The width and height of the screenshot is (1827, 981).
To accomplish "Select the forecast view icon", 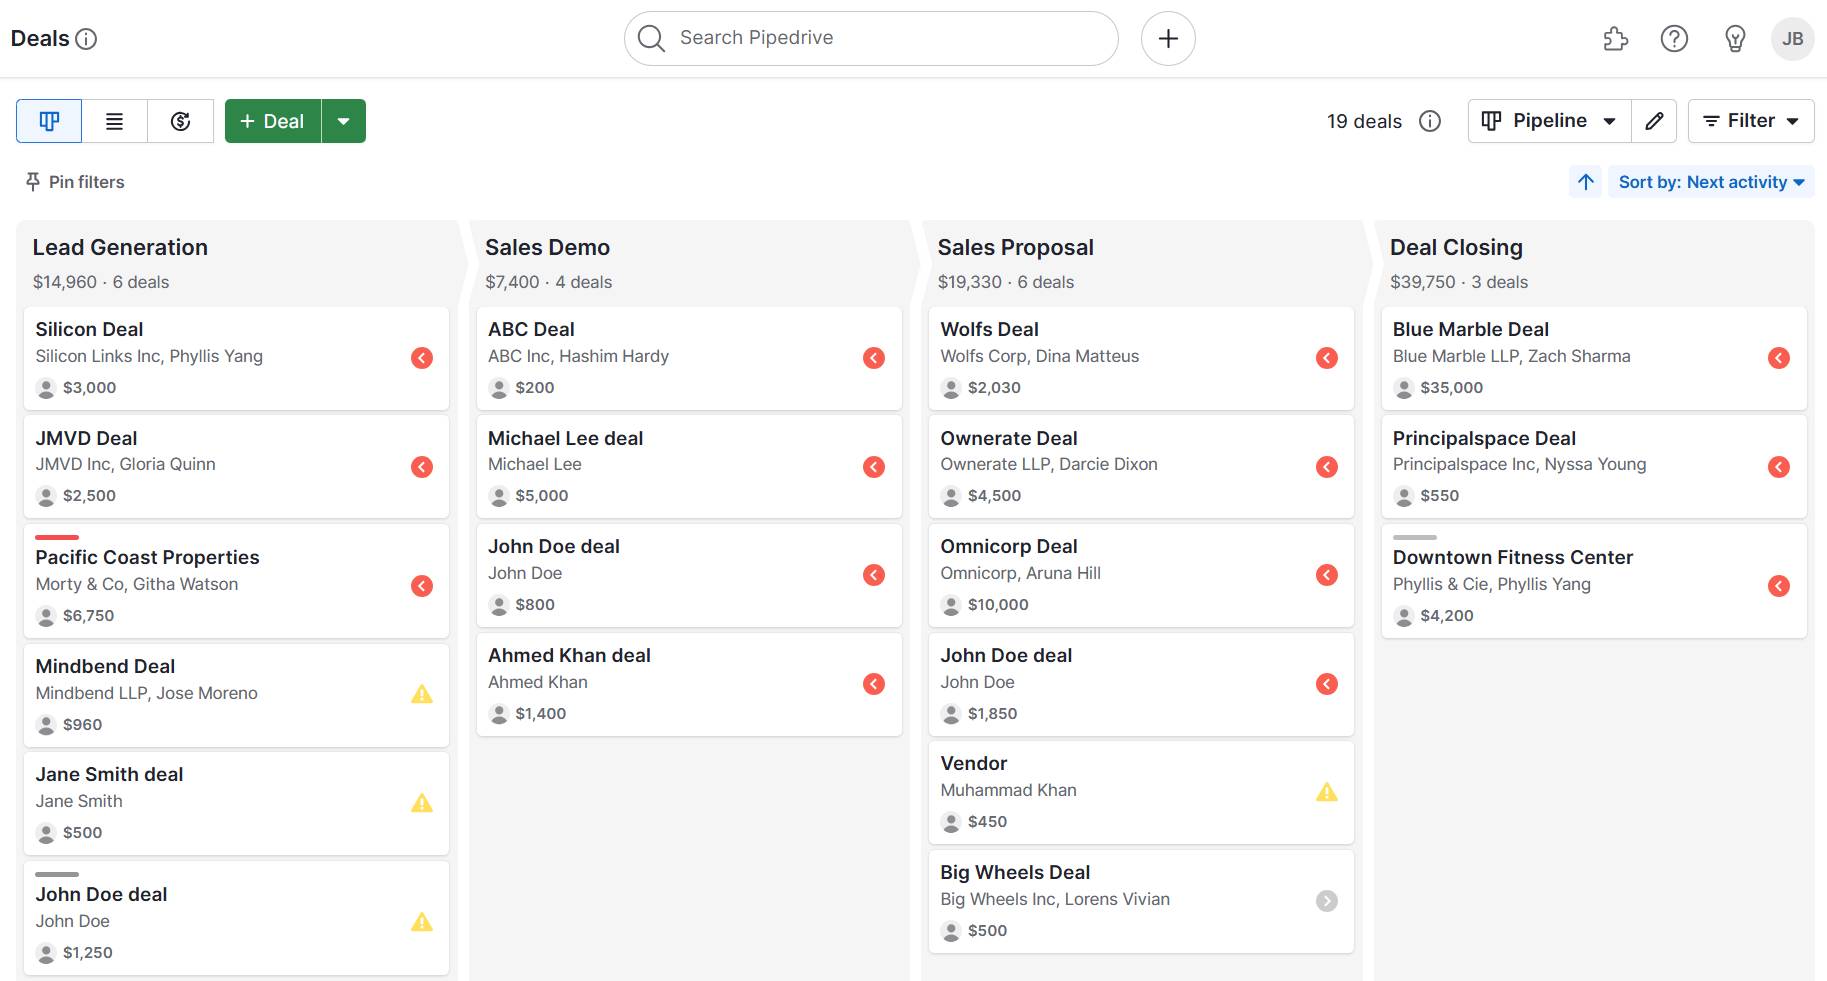I will click(x=180, y=120).
